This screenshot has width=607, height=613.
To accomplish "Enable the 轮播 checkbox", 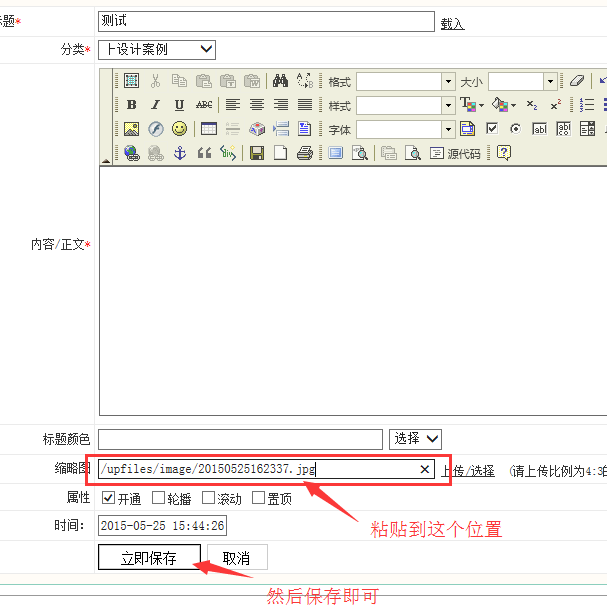I will click(158, 498).
